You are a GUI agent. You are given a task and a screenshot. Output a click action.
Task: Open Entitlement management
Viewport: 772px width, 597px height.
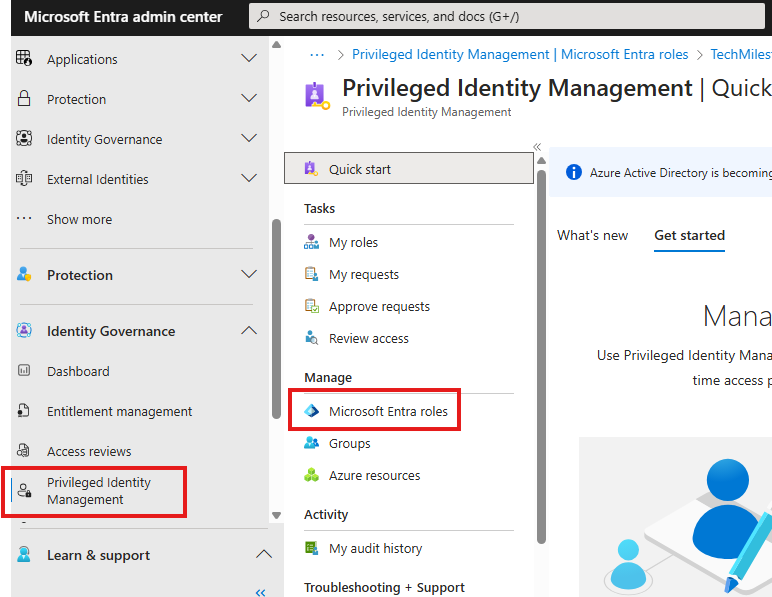tap(119, 411)
